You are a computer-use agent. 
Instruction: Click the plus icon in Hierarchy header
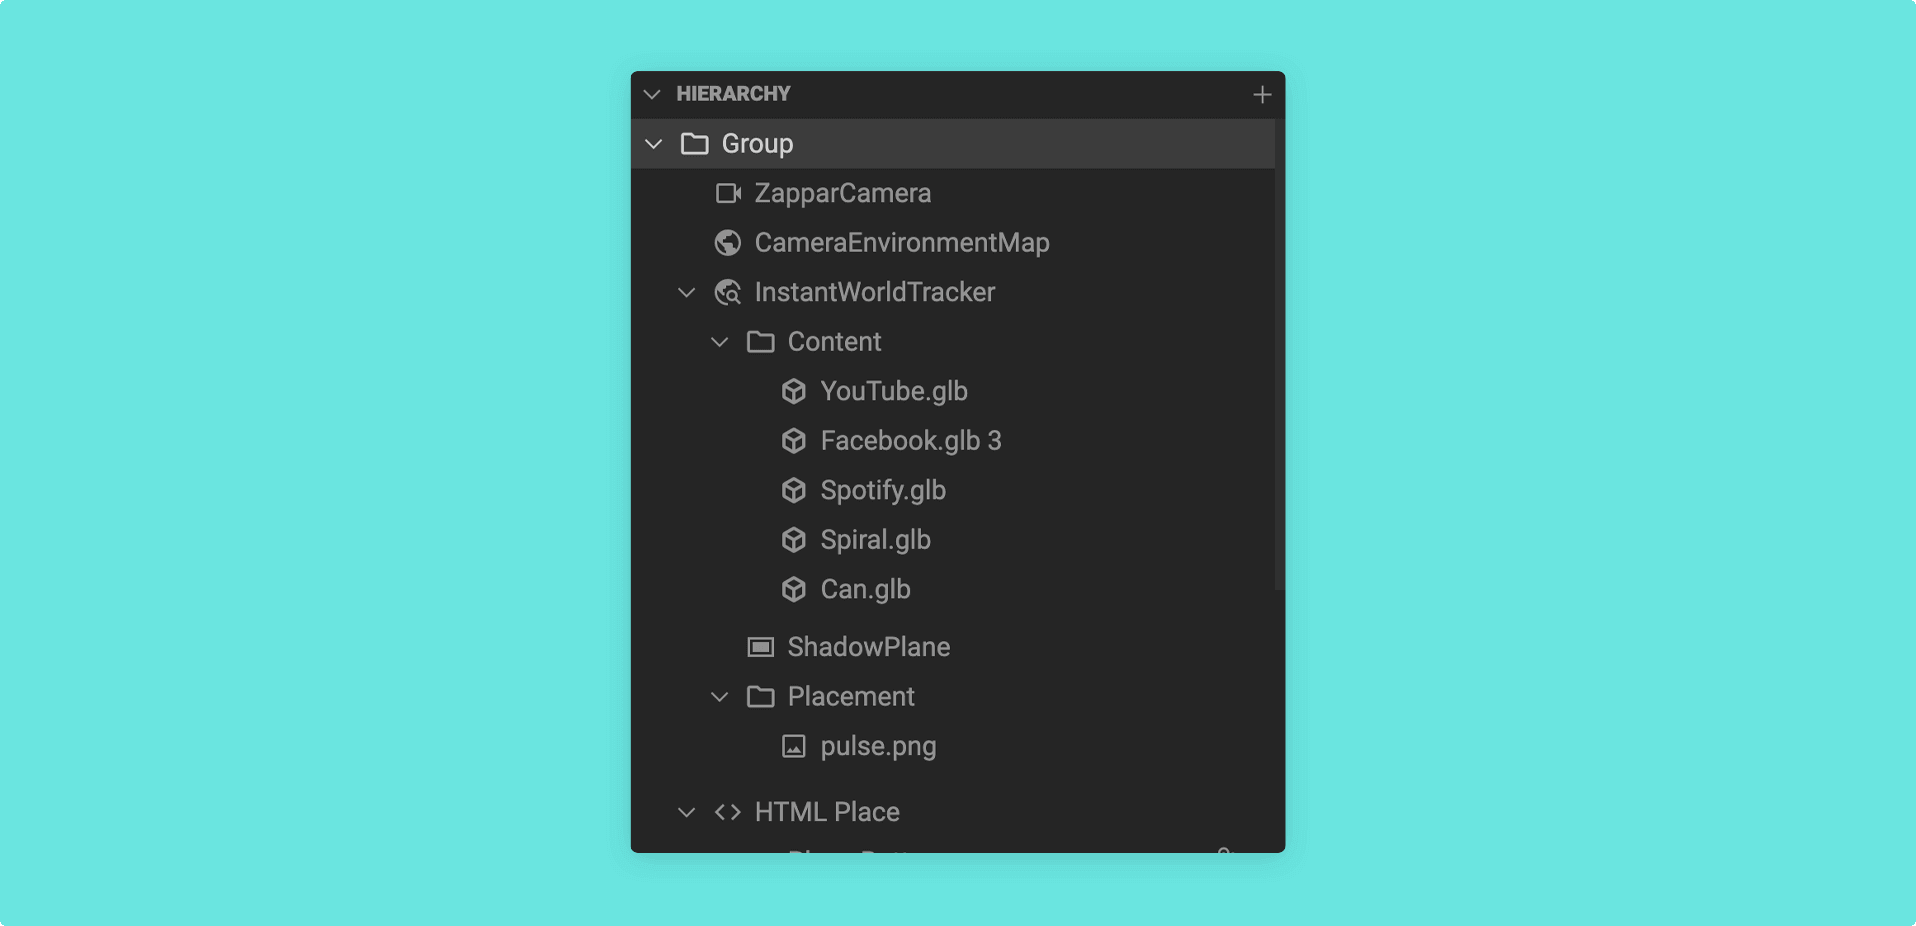(x=1262, y=94)
